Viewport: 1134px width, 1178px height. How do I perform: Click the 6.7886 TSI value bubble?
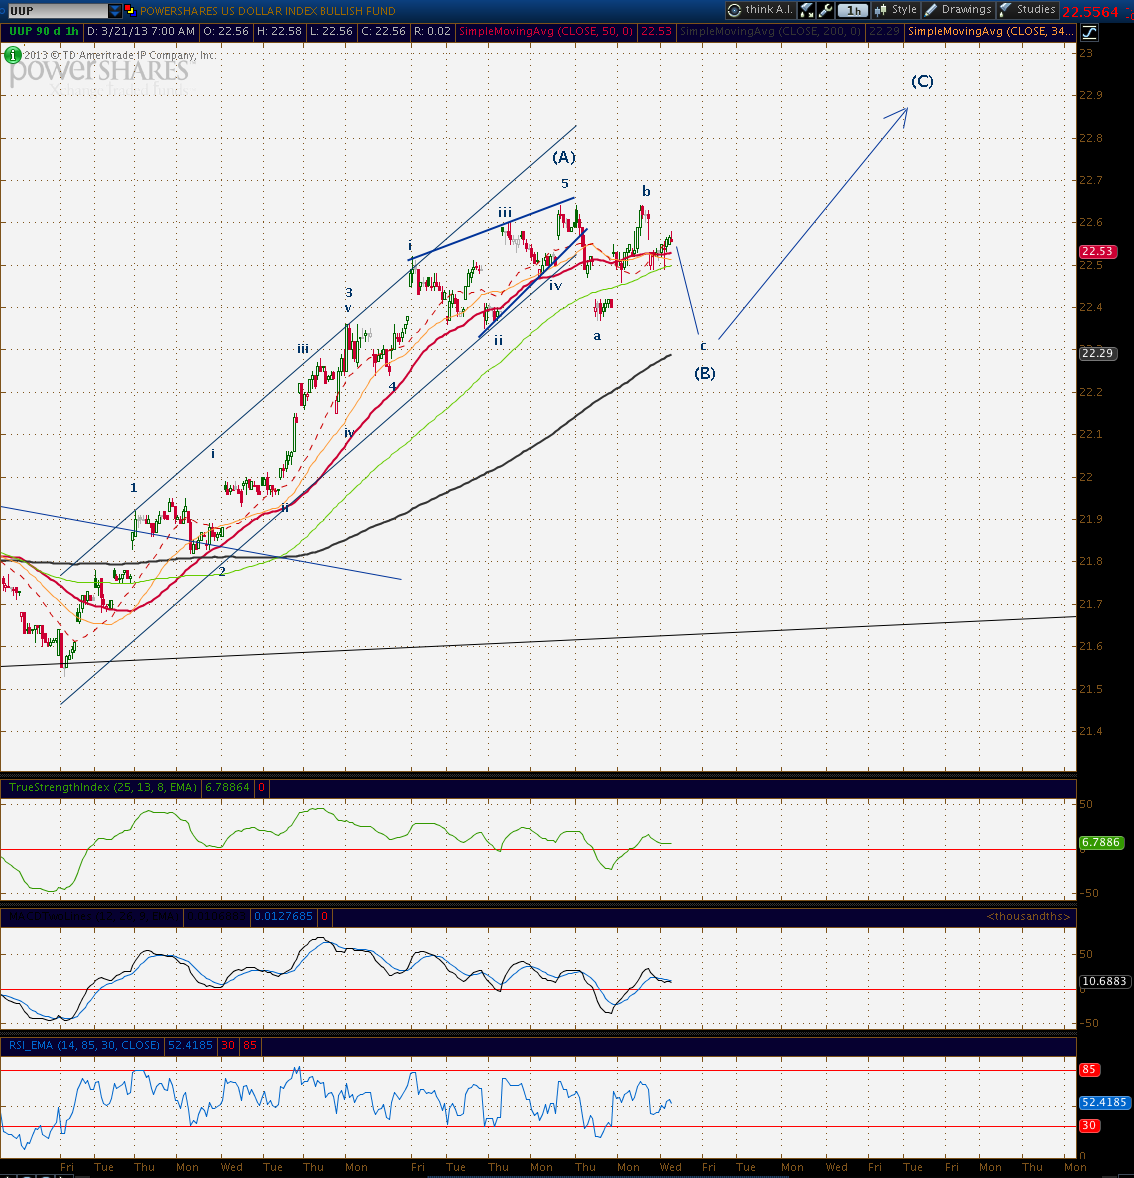tap(1102, 842)
